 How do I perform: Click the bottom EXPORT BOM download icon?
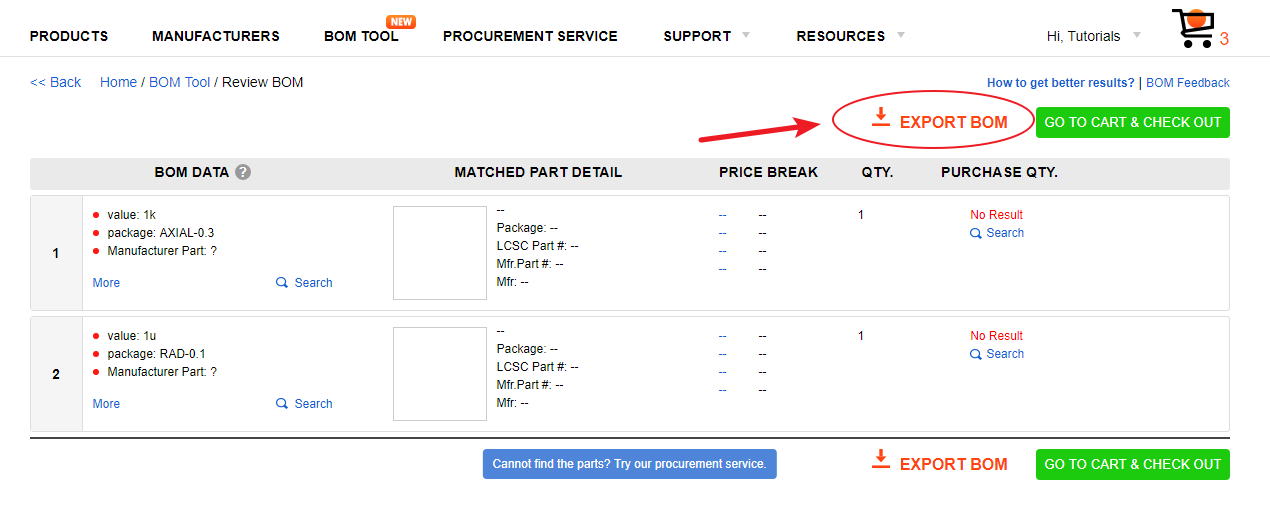tap(880, 460)
